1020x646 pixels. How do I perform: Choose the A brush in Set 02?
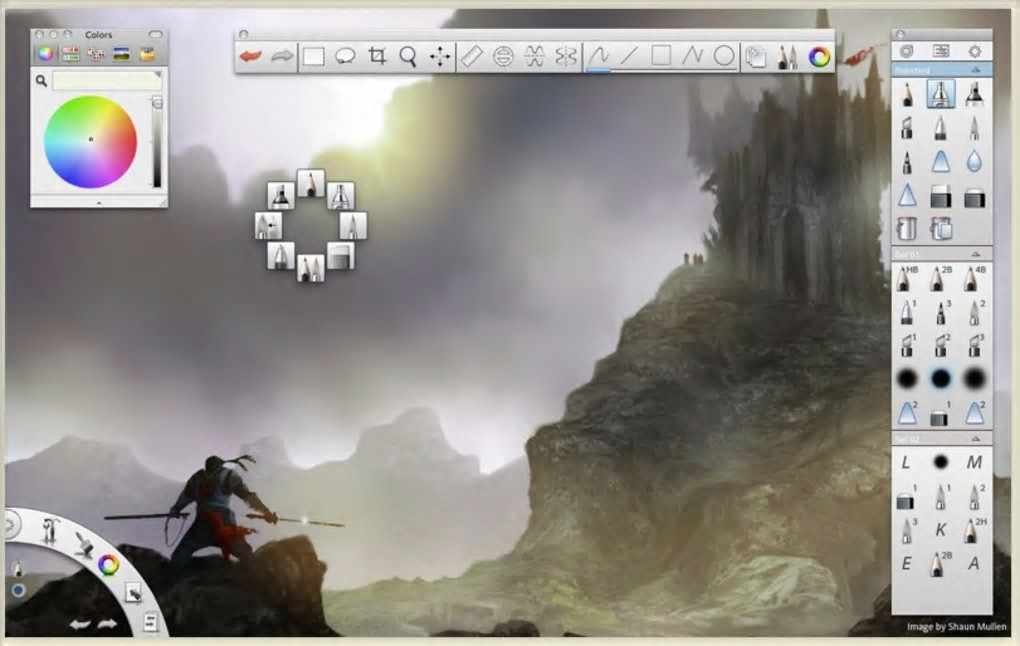974,563
